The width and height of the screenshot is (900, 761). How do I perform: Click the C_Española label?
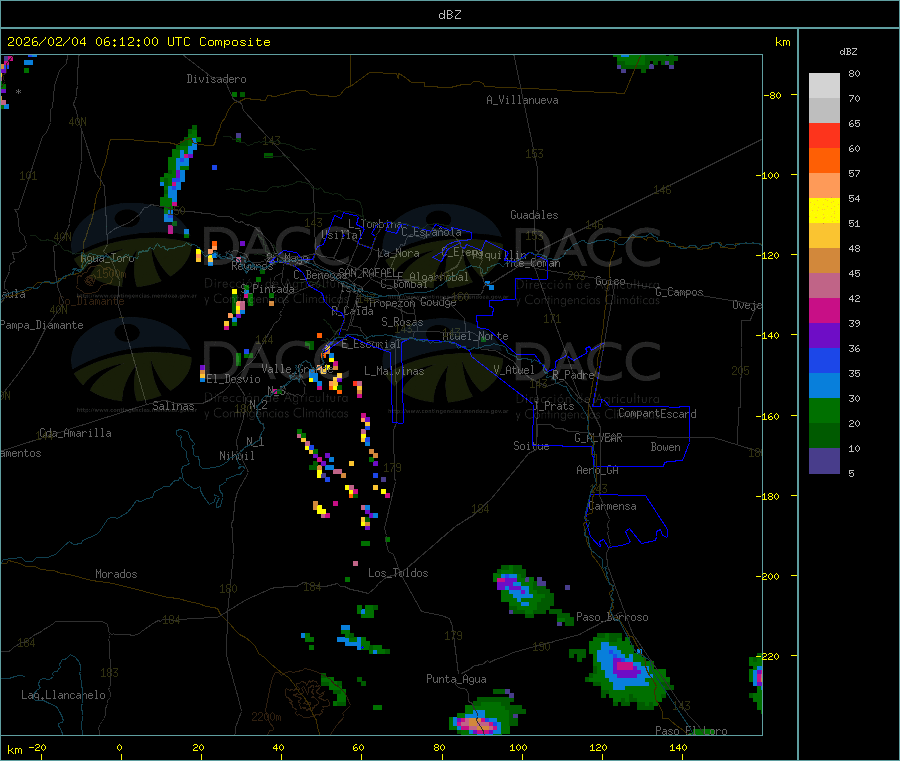pyautogui.click(x=432, y=232)
